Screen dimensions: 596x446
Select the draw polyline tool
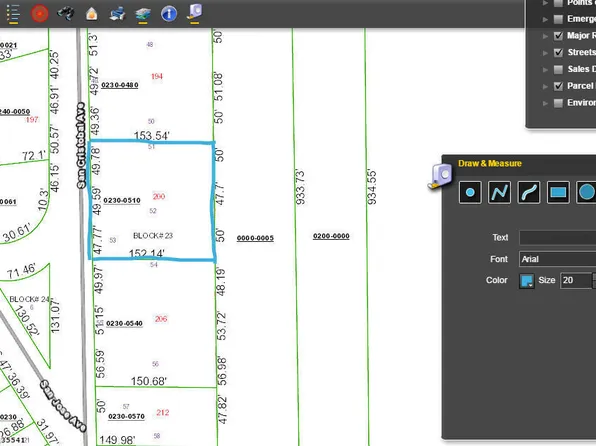[499, 192]
